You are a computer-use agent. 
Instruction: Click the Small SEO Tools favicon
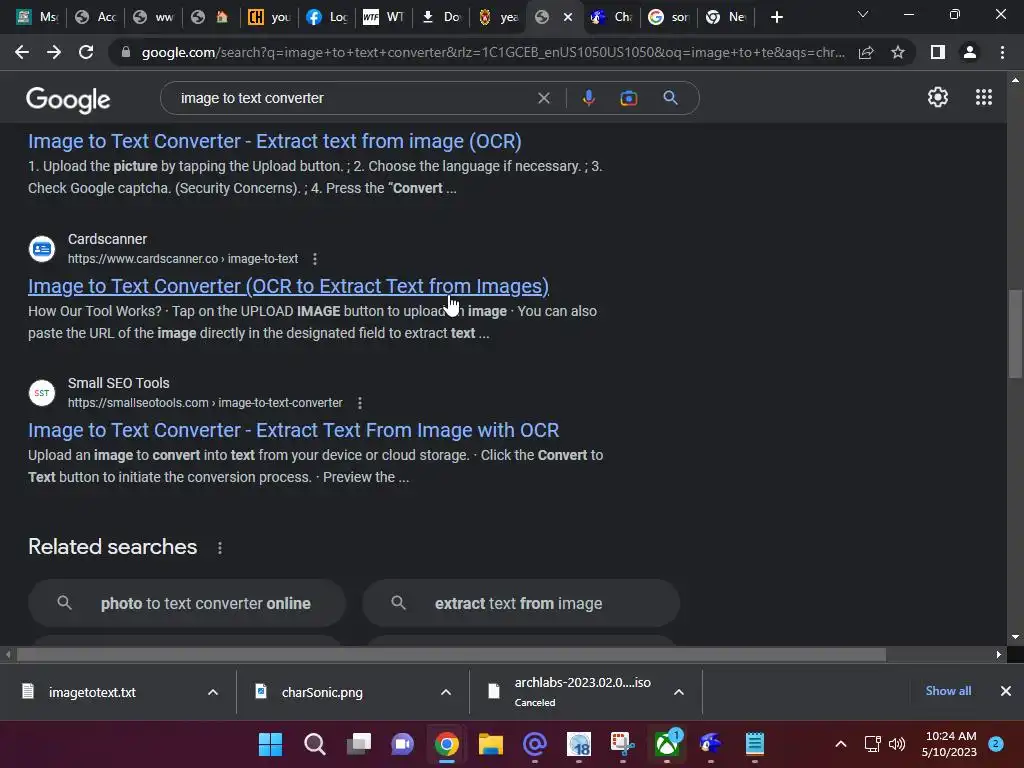tap(42, 393)
